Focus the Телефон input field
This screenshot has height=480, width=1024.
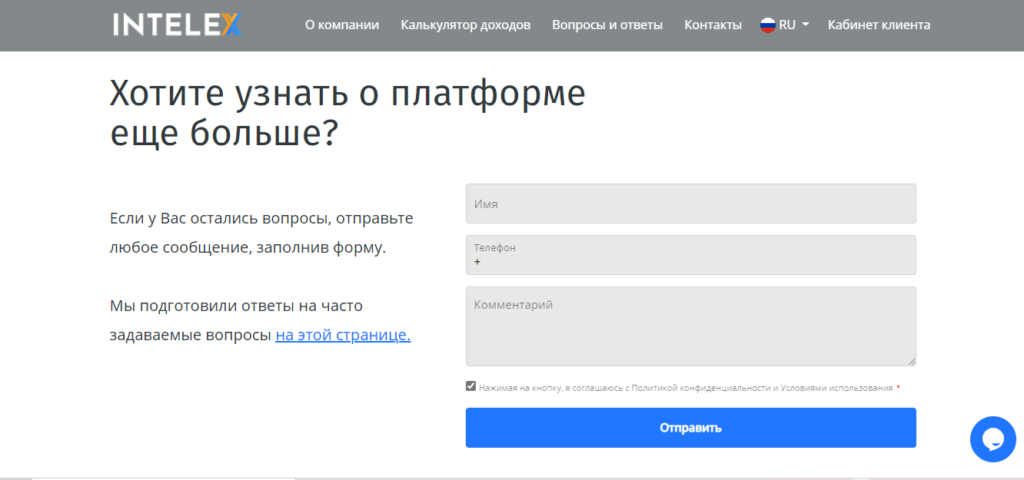(x=691, y=255)
